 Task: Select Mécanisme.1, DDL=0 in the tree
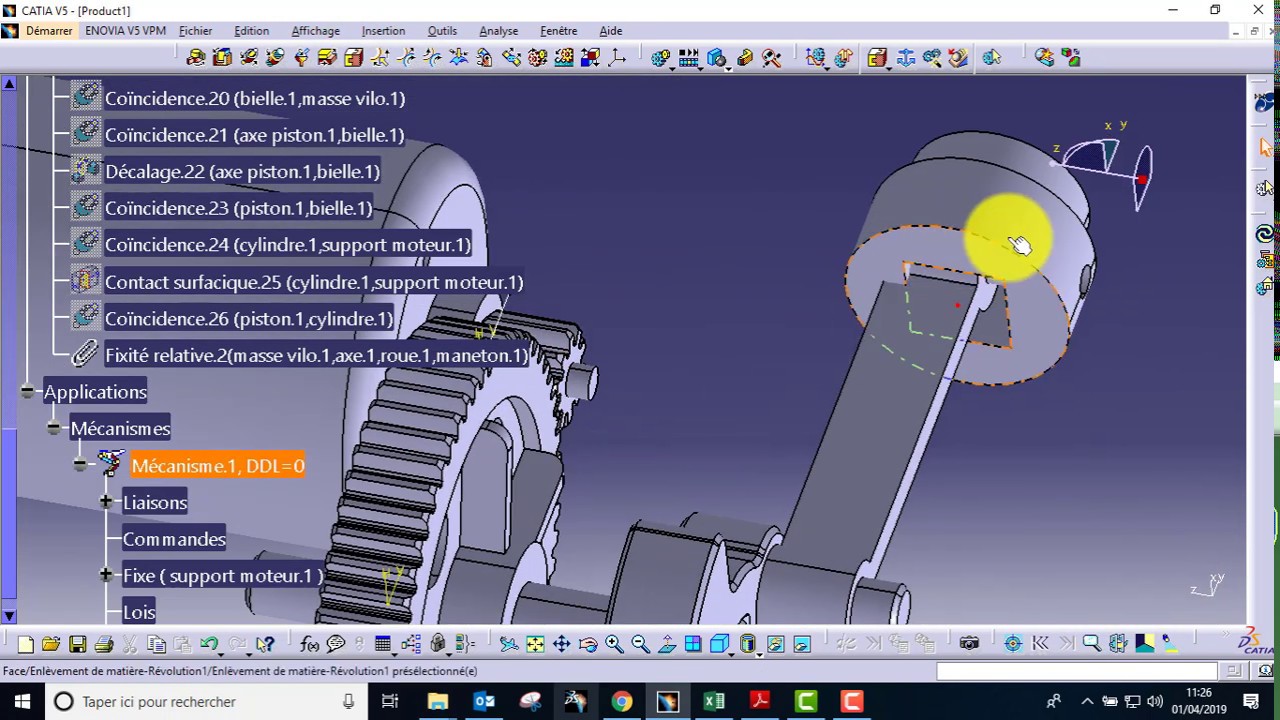tap(217, 466)
